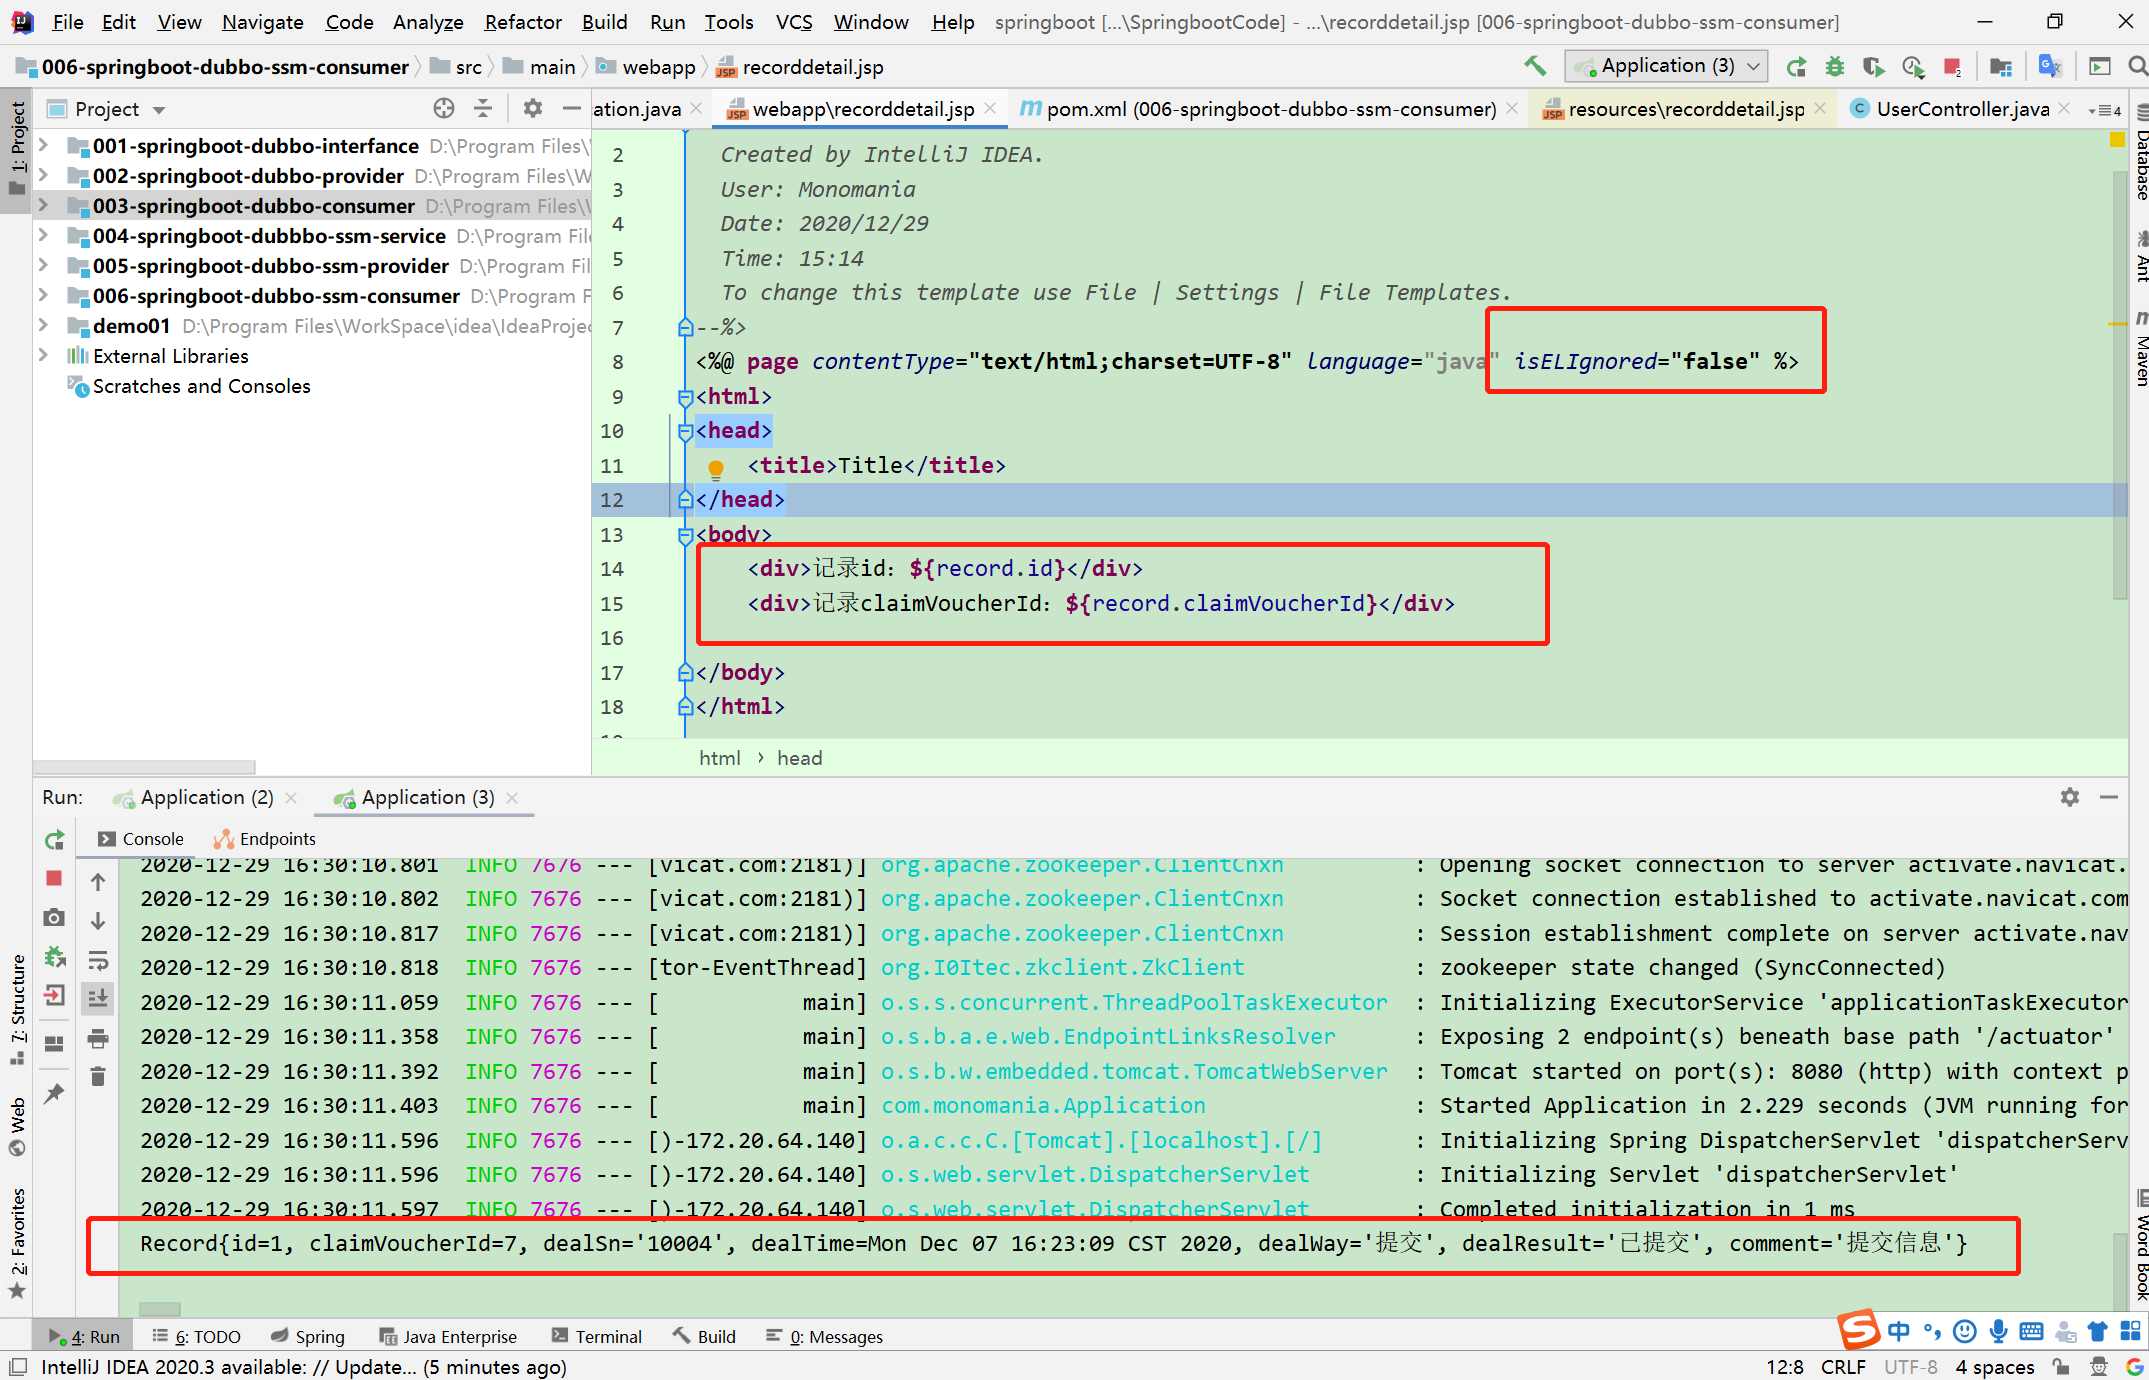
Task: Dump threads using the camera icon
Action: pyautogui.click(x=55, y=917)
